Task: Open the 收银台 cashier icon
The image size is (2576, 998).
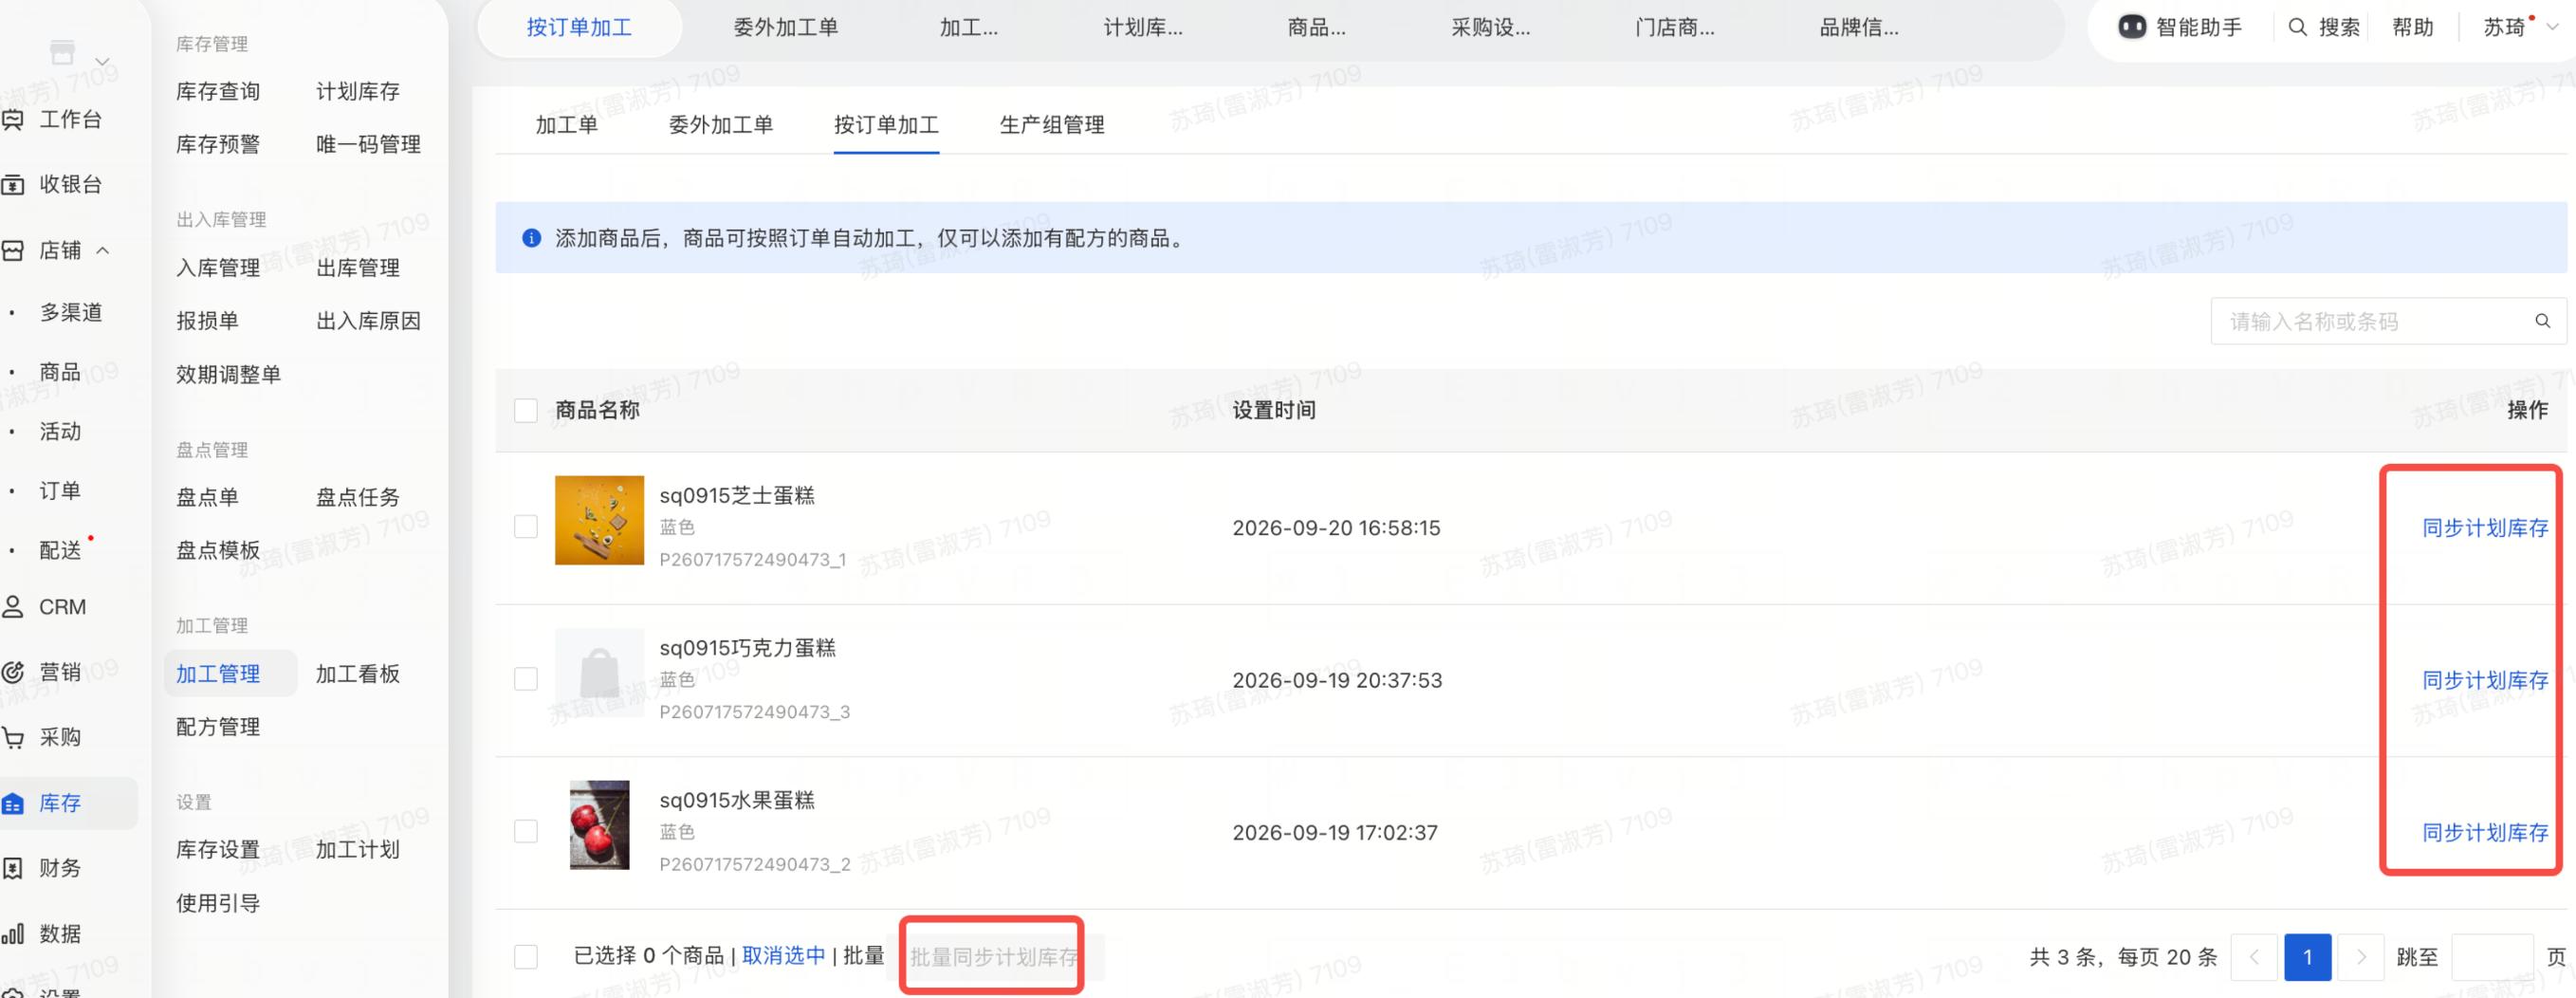Action: tap(13, 185)
